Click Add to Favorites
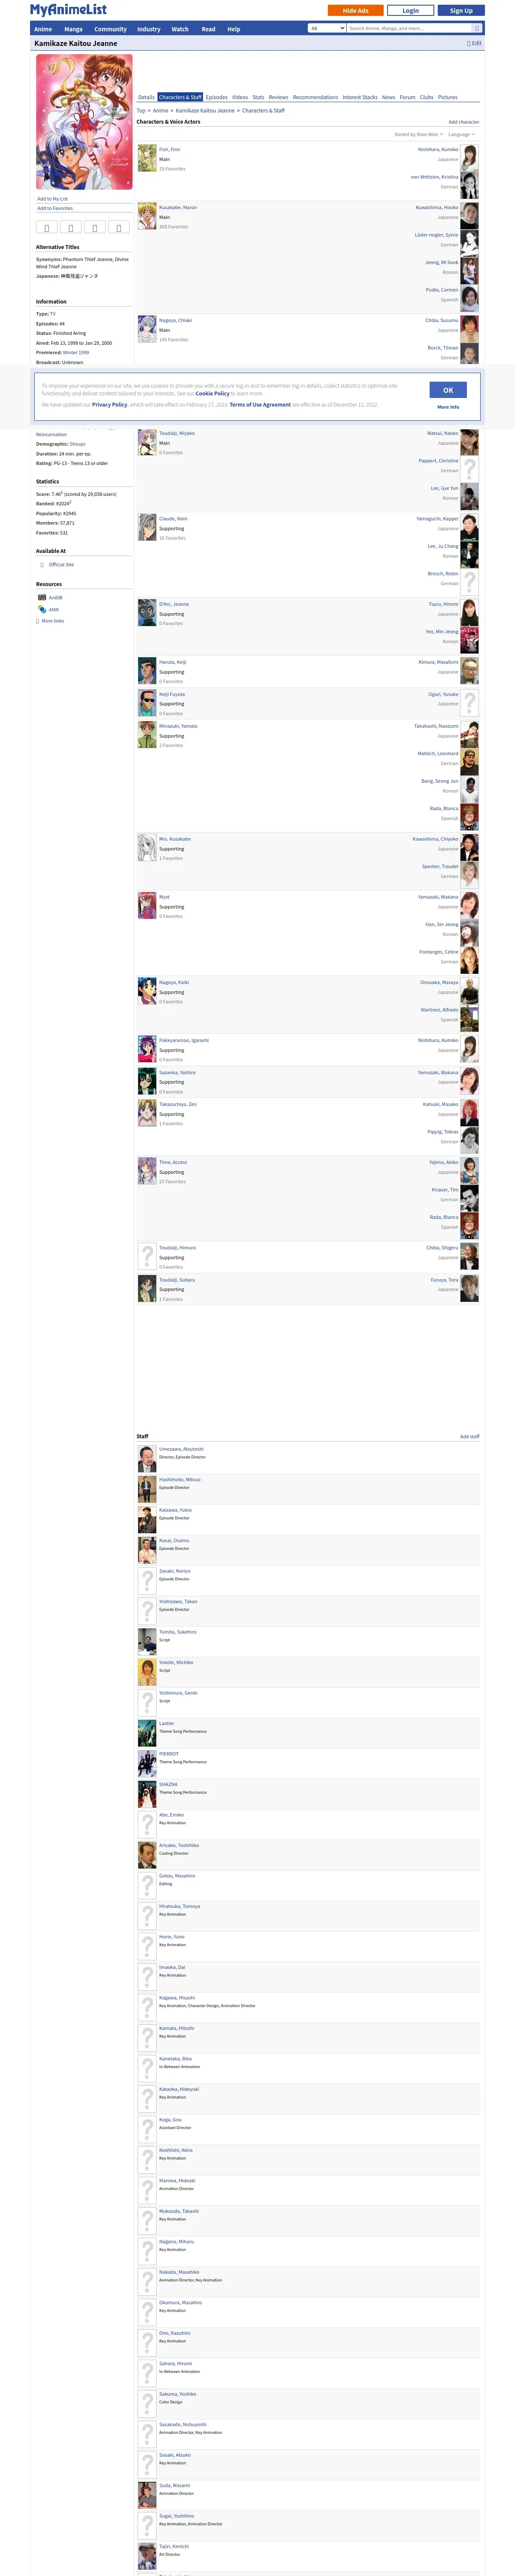 click(x=55, y=208)
